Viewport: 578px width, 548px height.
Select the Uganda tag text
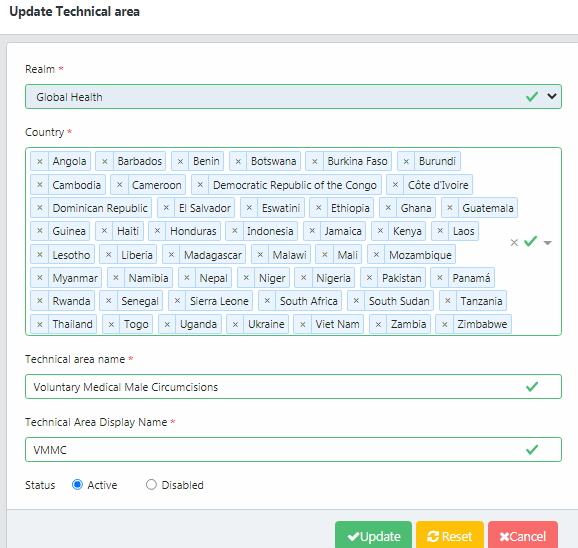point(198,324)
